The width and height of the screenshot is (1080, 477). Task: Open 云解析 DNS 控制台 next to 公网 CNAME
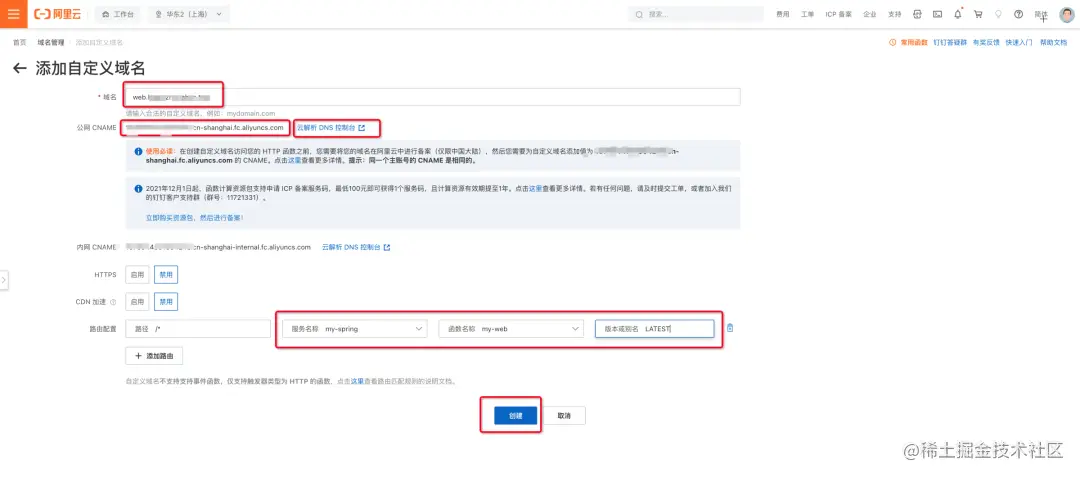(331, 128)
